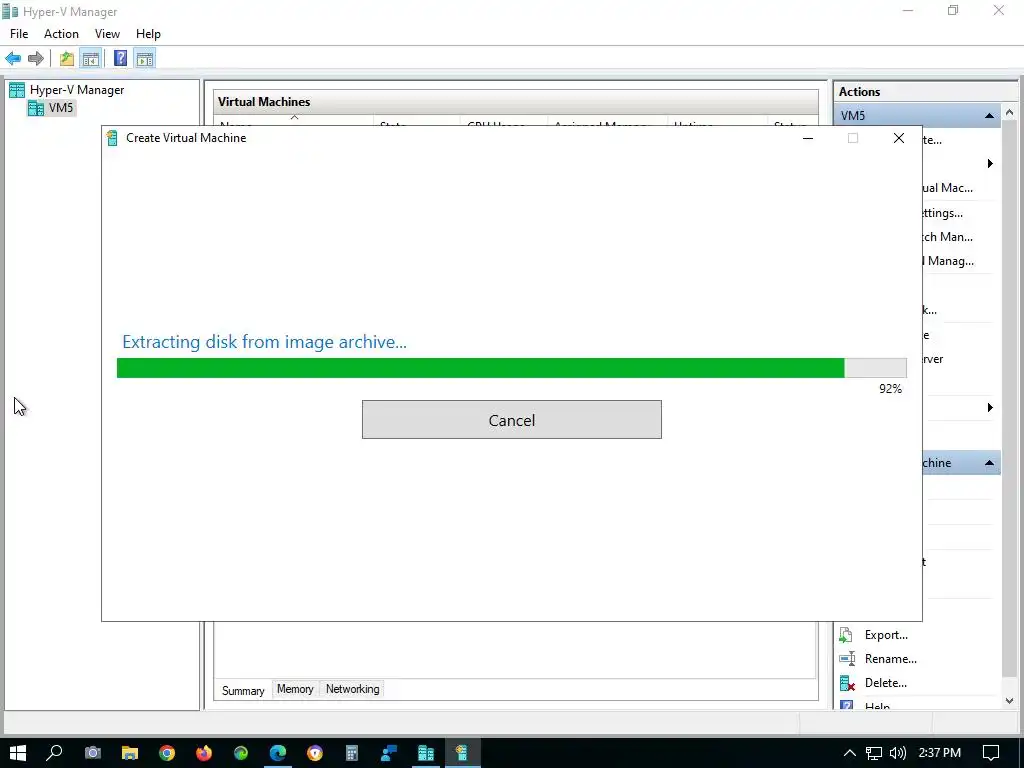Open the Camera app from taskbar
The height and width of the screenshot is (768, 1024).
93,753
